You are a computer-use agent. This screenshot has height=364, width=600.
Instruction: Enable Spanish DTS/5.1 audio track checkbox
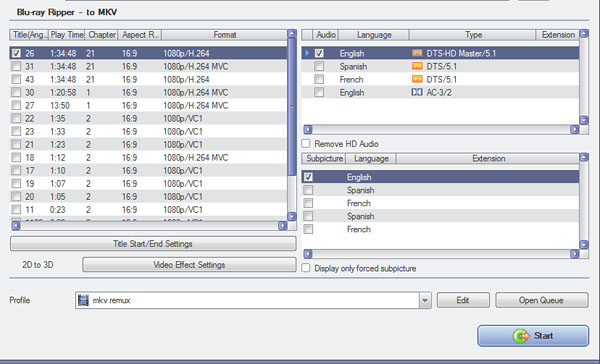[319, 66]
